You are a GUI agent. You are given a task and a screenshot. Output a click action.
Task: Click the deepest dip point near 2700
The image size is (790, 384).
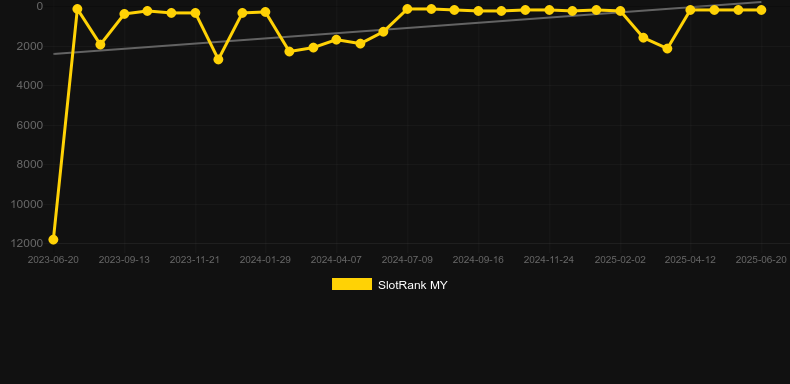point(218,59)
